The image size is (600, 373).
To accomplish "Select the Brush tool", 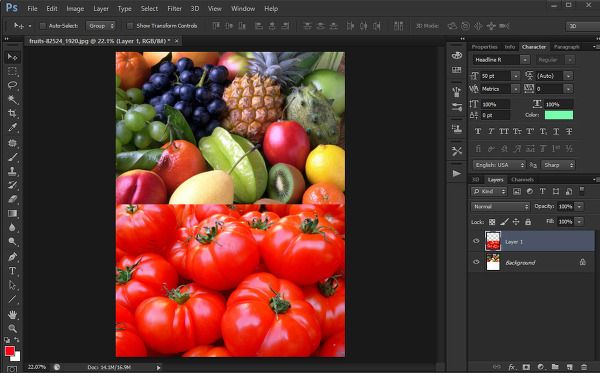I will 12,157.
